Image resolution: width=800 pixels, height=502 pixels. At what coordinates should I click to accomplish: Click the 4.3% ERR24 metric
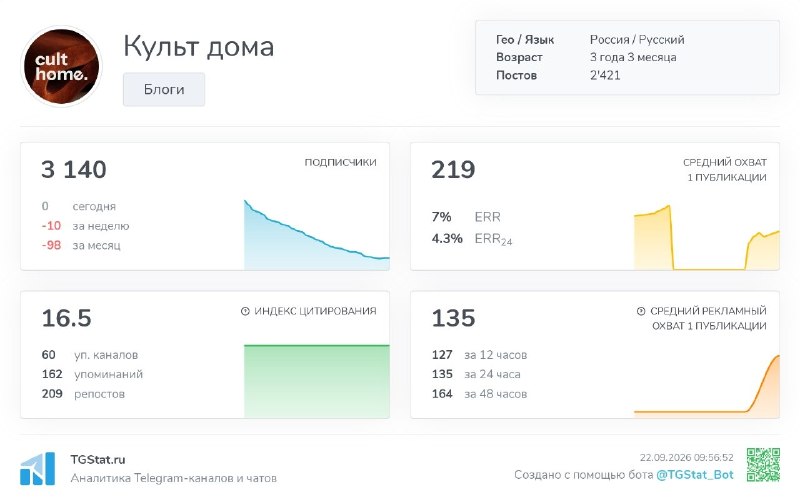[x=472, y=239]
